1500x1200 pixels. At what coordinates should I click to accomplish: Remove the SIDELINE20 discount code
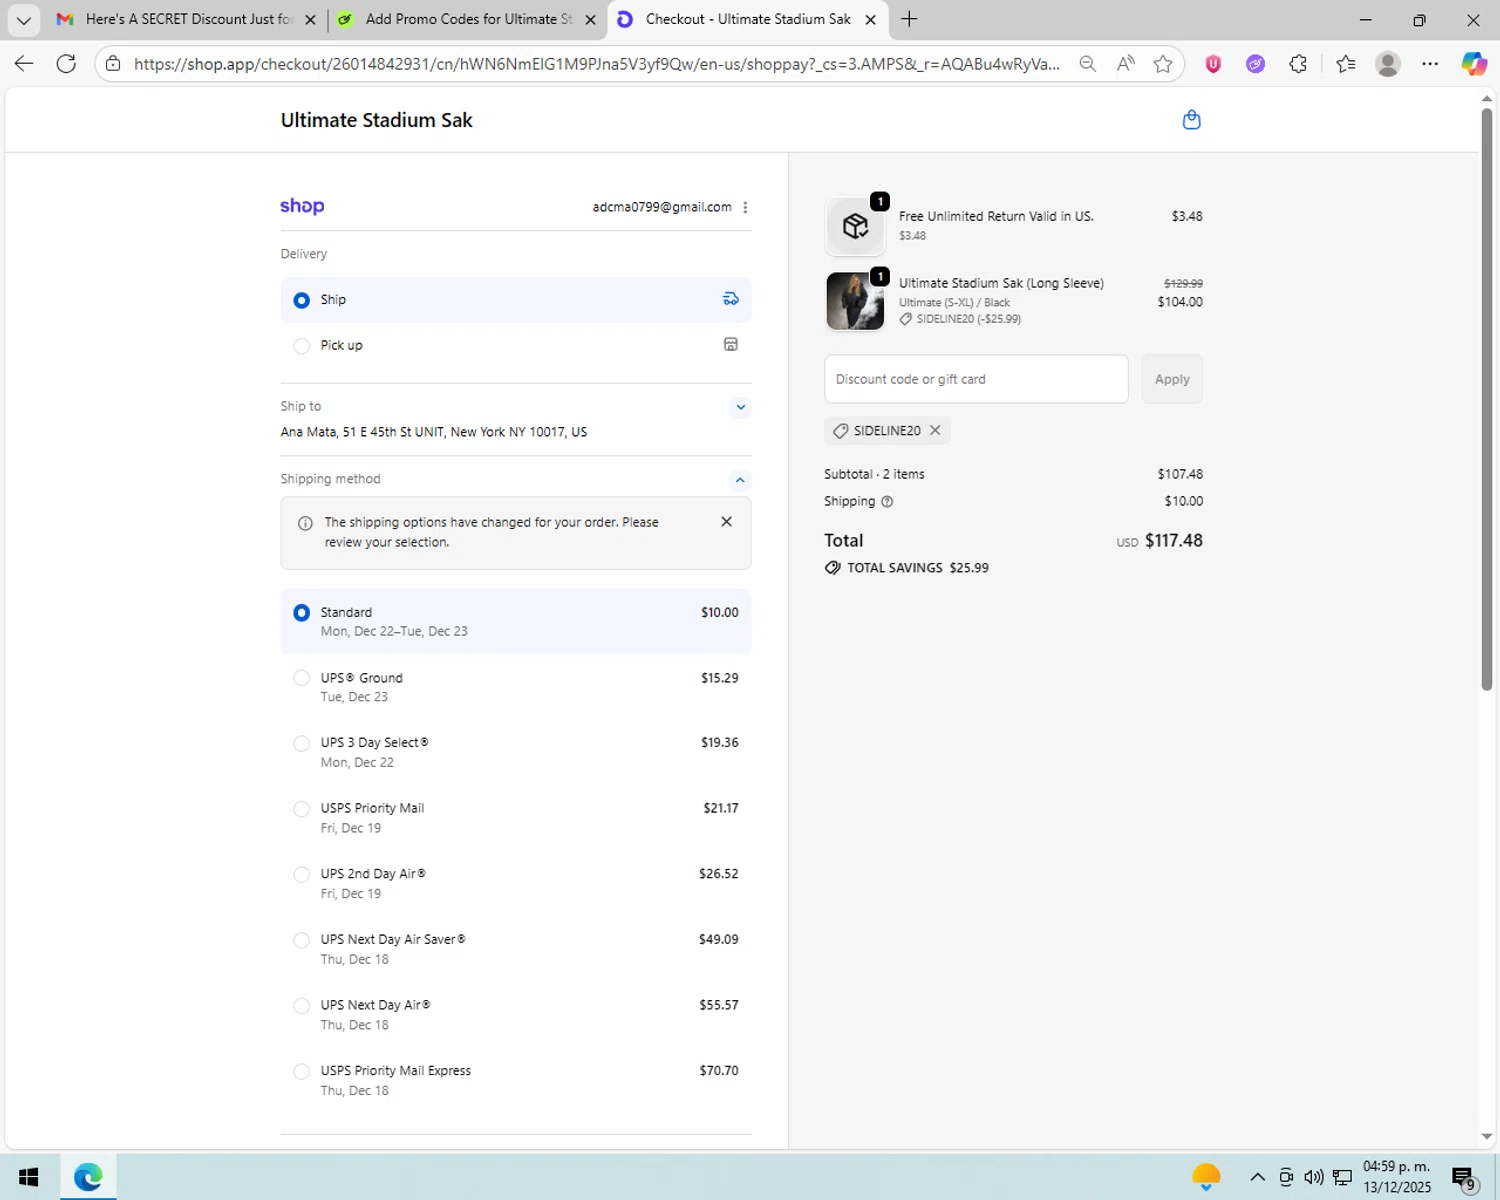pos(935,430)
